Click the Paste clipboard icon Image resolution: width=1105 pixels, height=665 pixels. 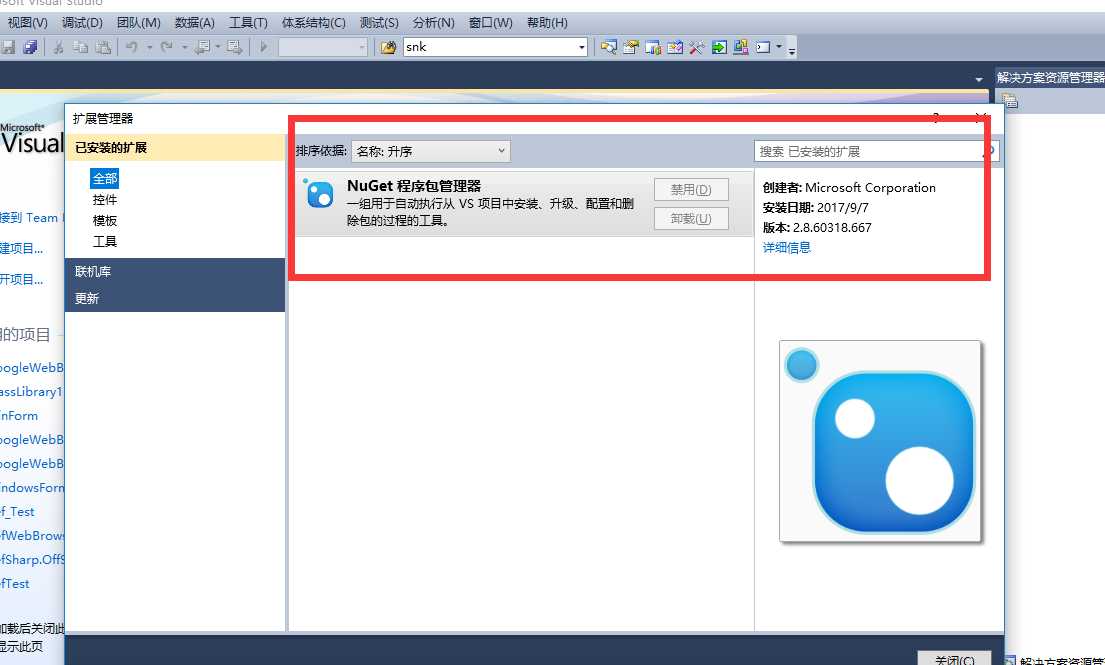point(103,47)
